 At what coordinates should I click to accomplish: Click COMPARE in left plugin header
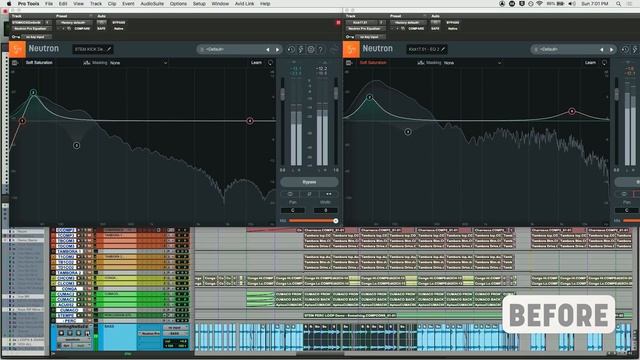point(82,29)
